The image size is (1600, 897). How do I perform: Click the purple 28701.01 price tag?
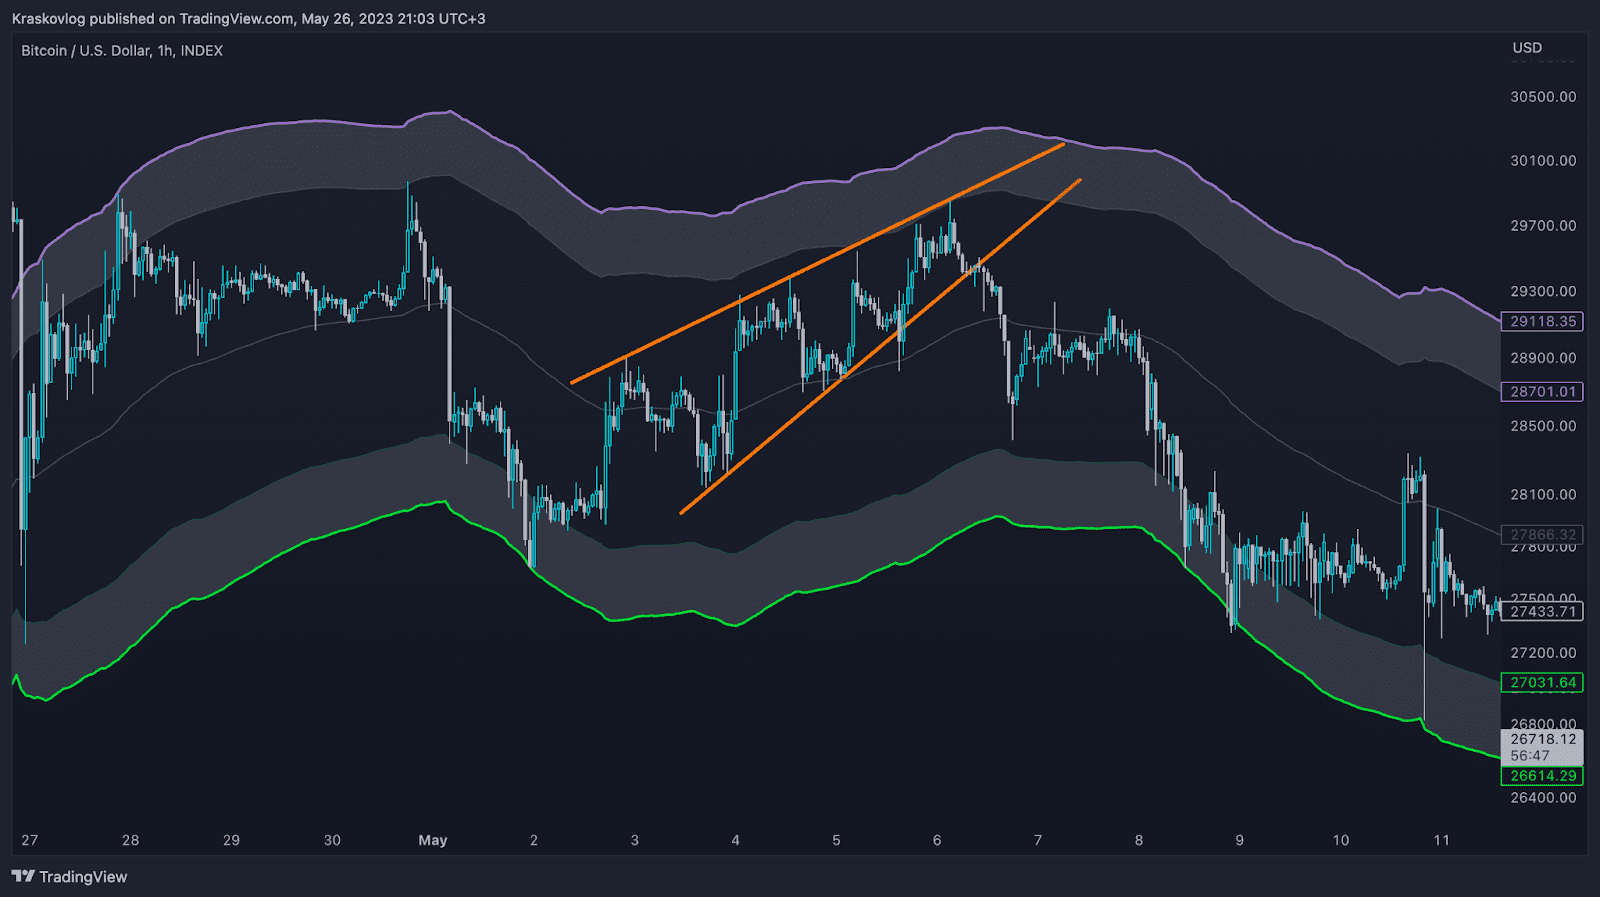click(1542, 391)
